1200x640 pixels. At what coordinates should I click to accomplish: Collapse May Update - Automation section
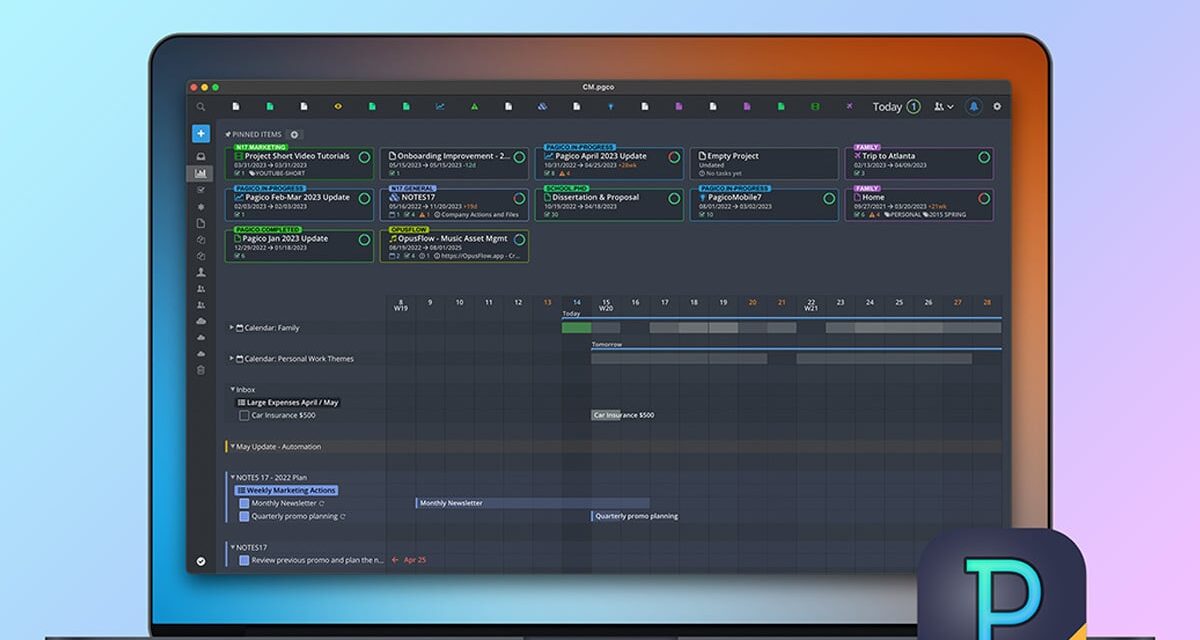pyautogui.click(x=233, y=447)
